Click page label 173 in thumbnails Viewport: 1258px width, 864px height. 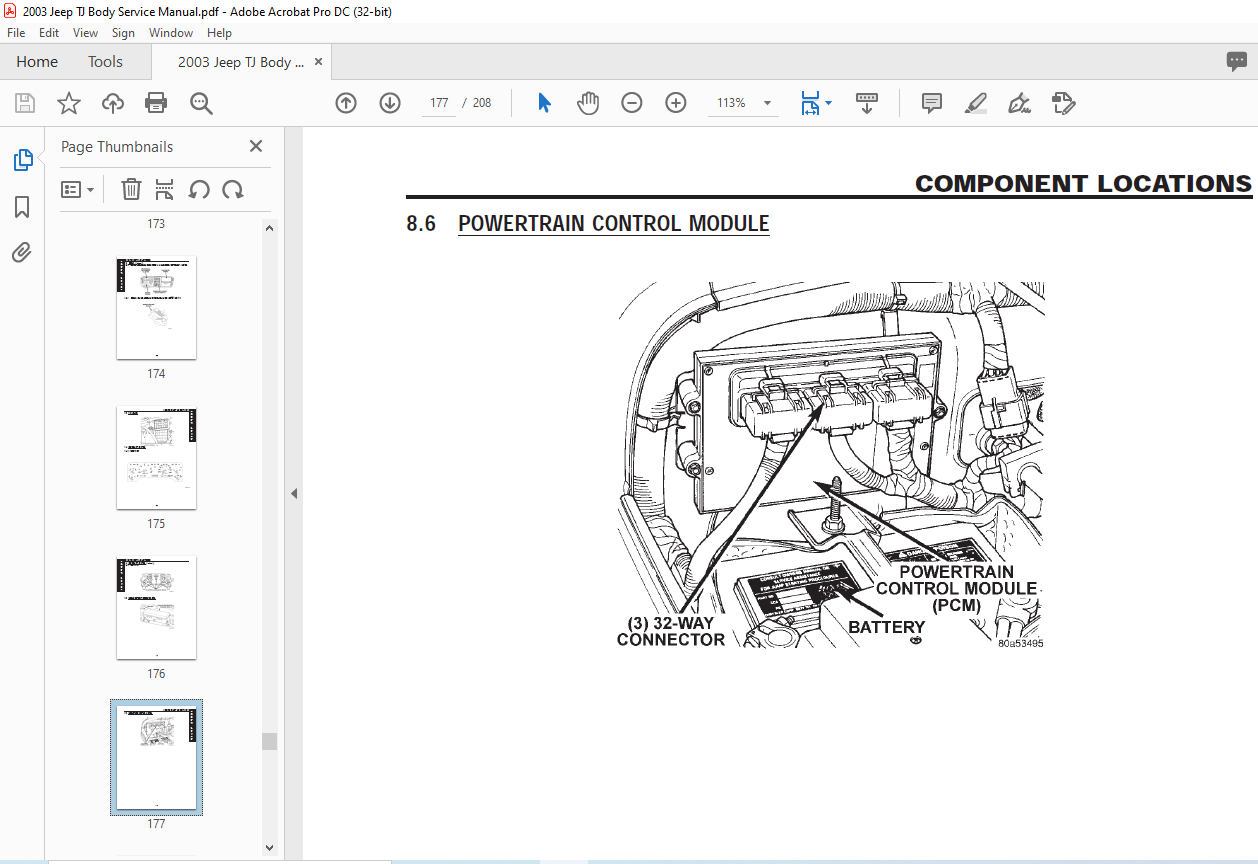click(x=156, y=224)
